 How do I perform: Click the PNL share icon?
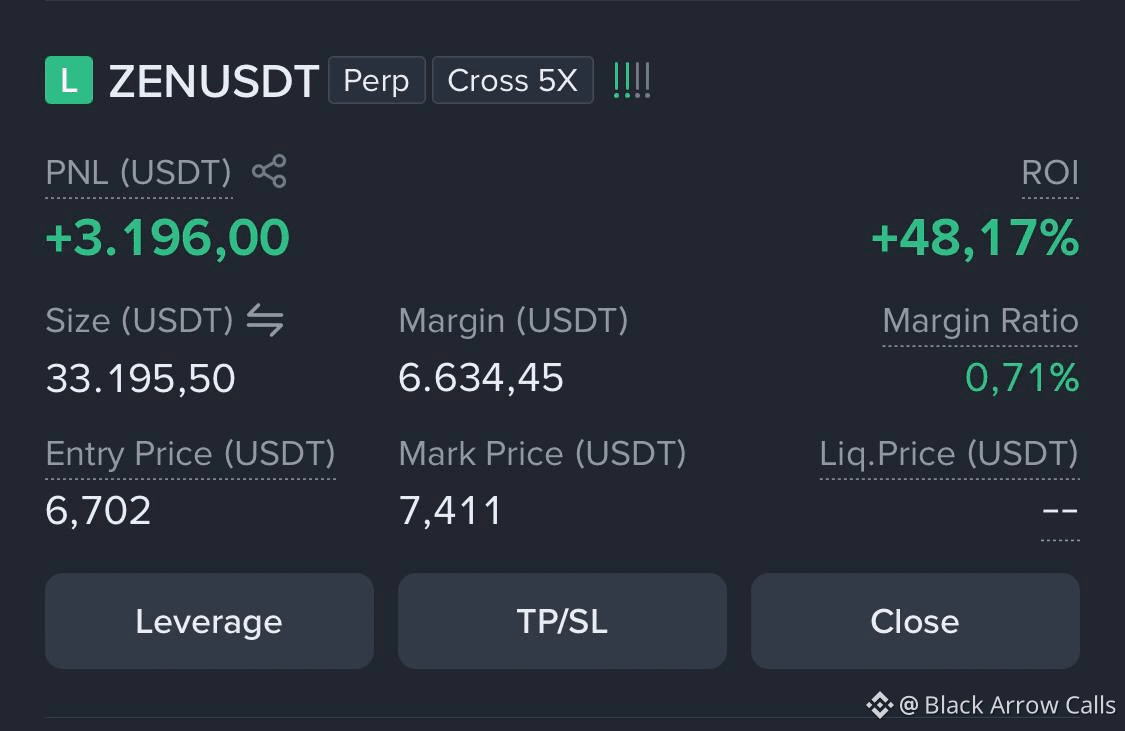[x=269, y=171]
